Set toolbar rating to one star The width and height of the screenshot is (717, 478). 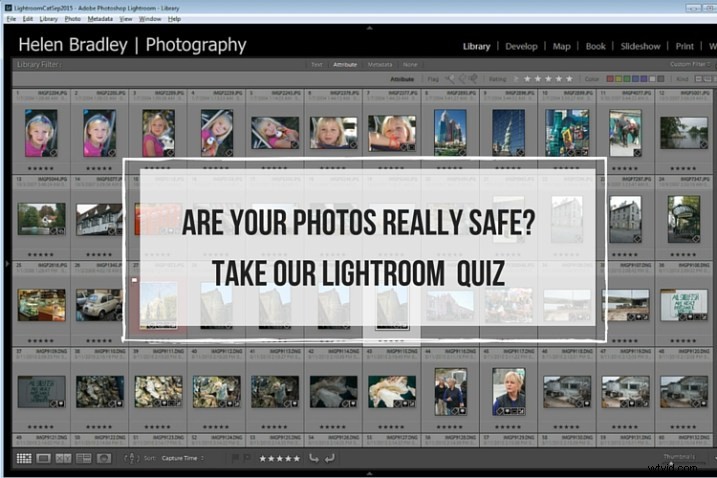263,458
